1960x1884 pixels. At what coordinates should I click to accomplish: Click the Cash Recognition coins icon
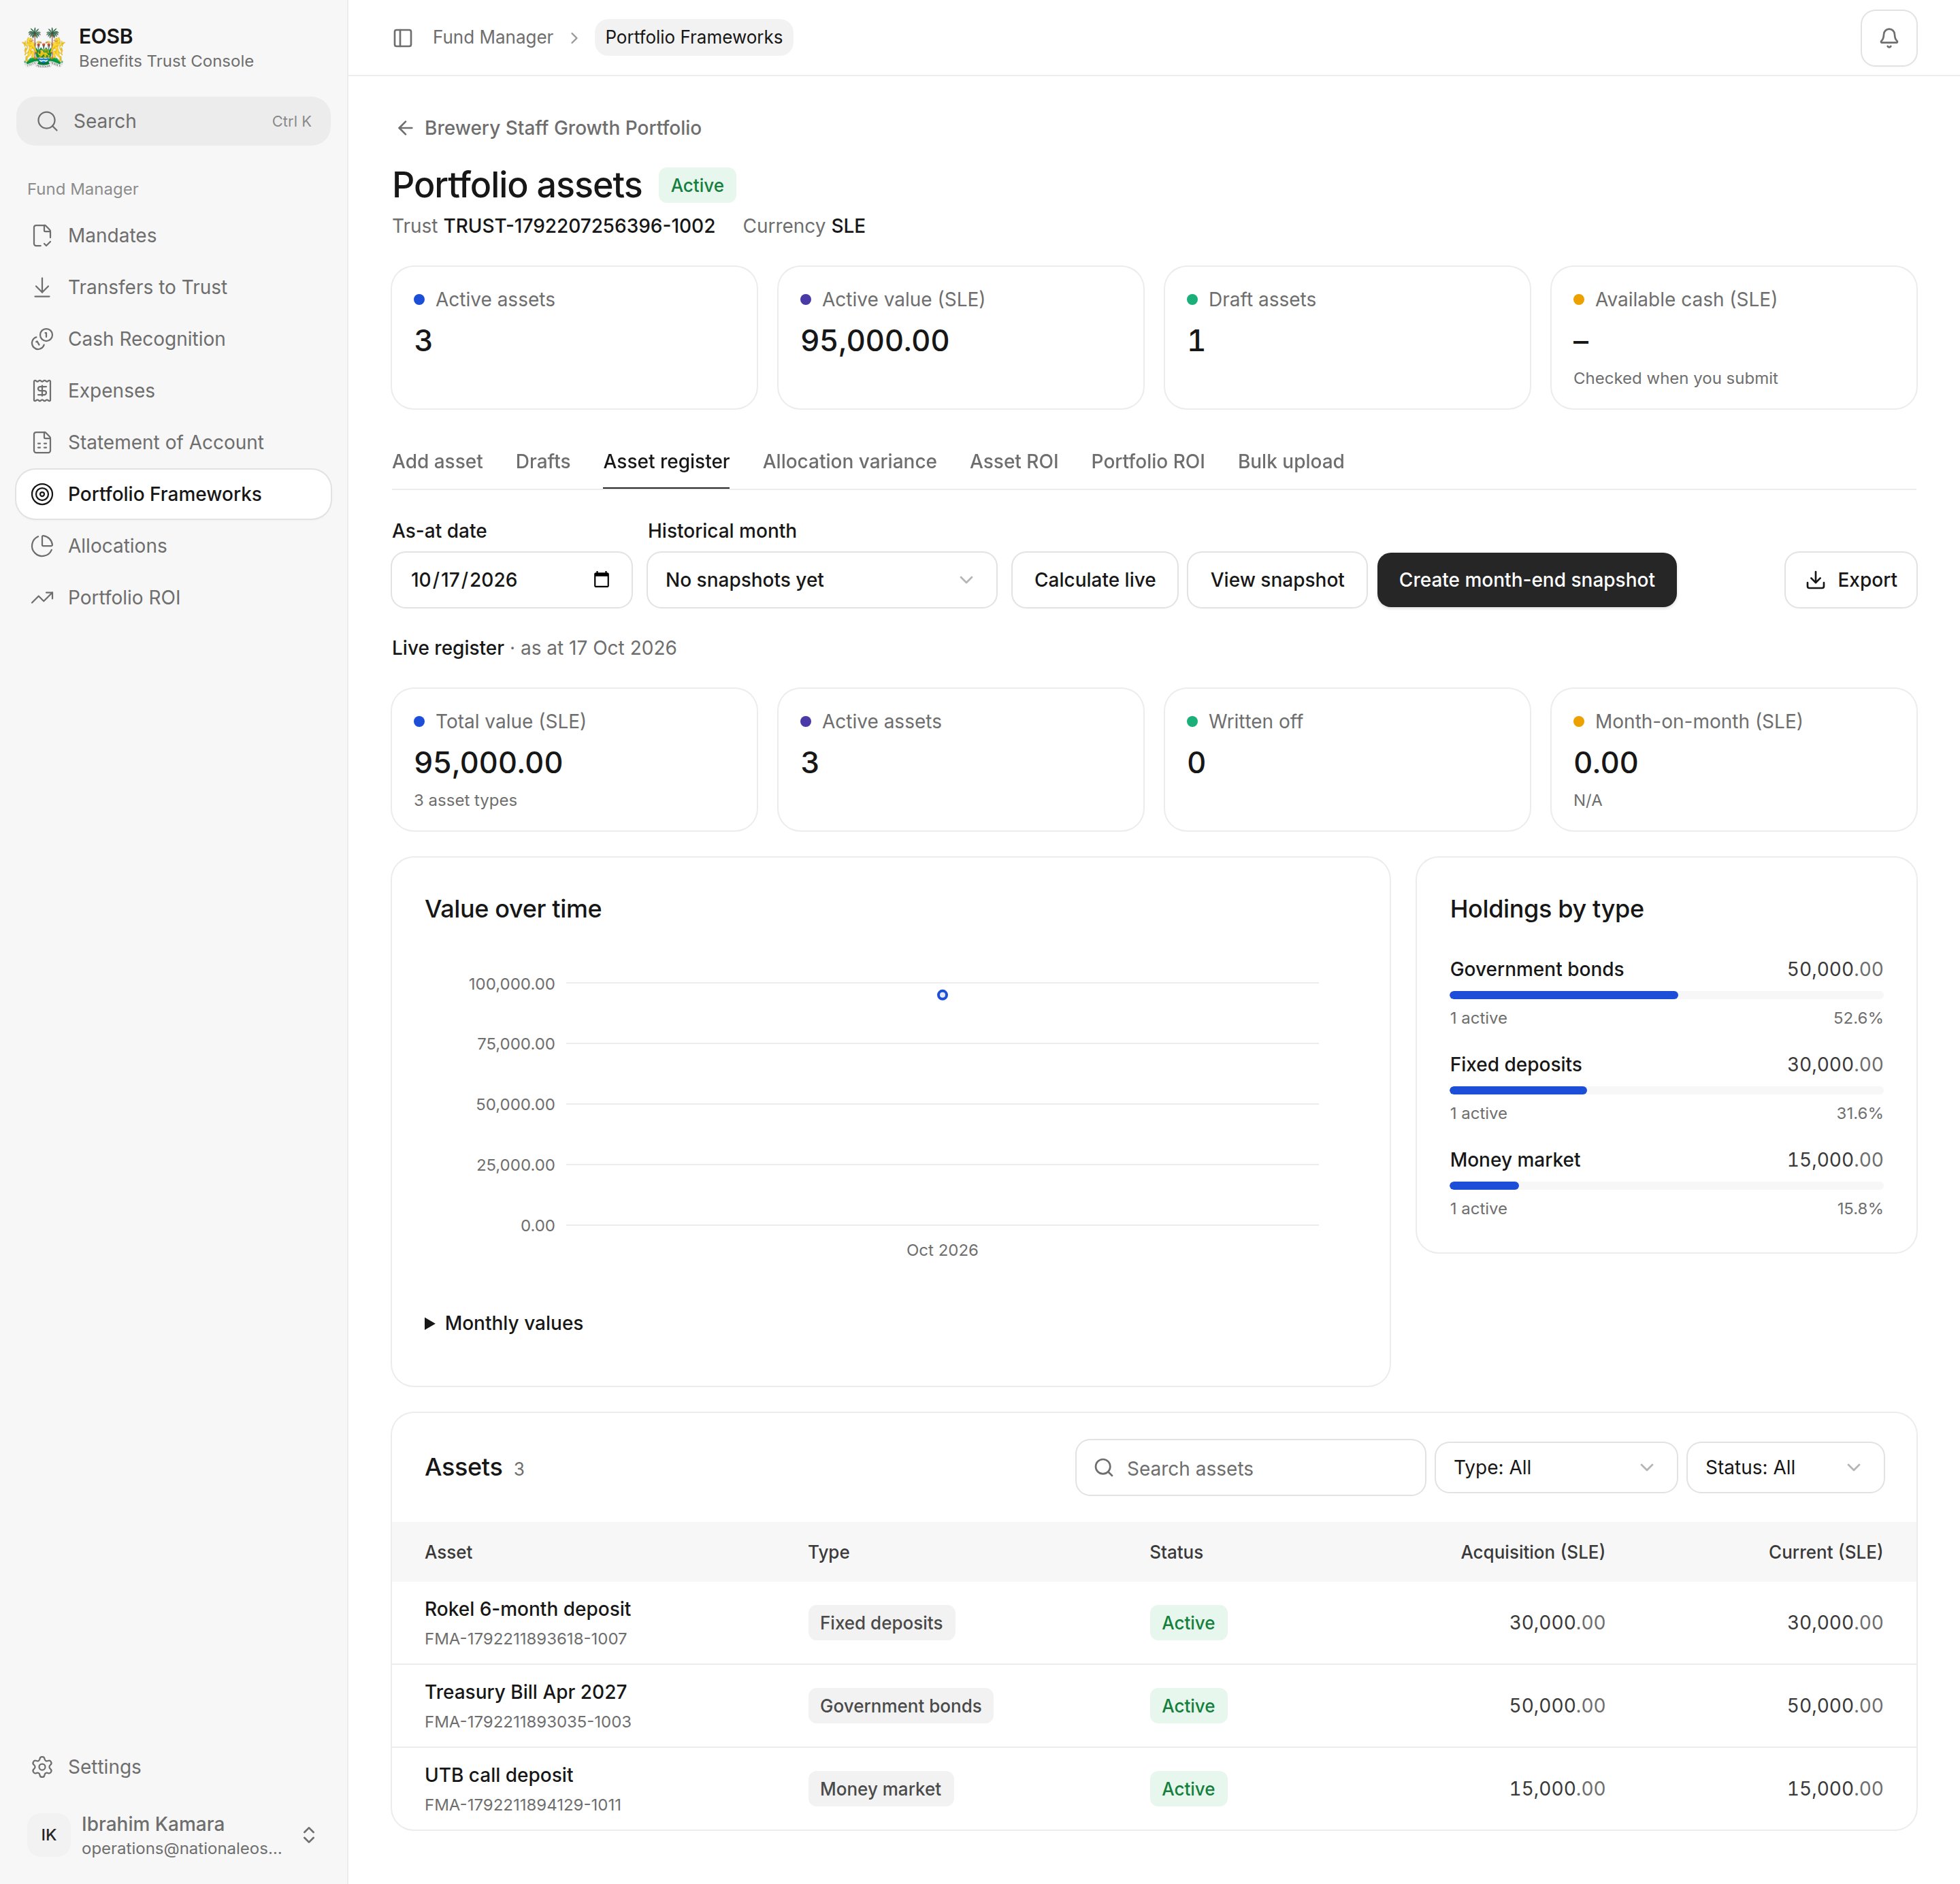[42, 339]
